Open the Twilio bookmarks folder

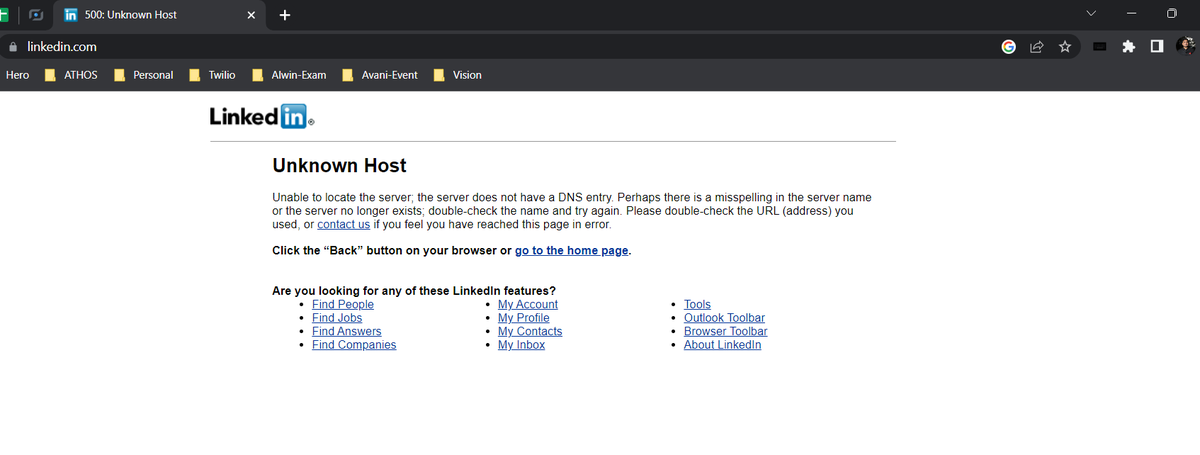tap(213, 75)
